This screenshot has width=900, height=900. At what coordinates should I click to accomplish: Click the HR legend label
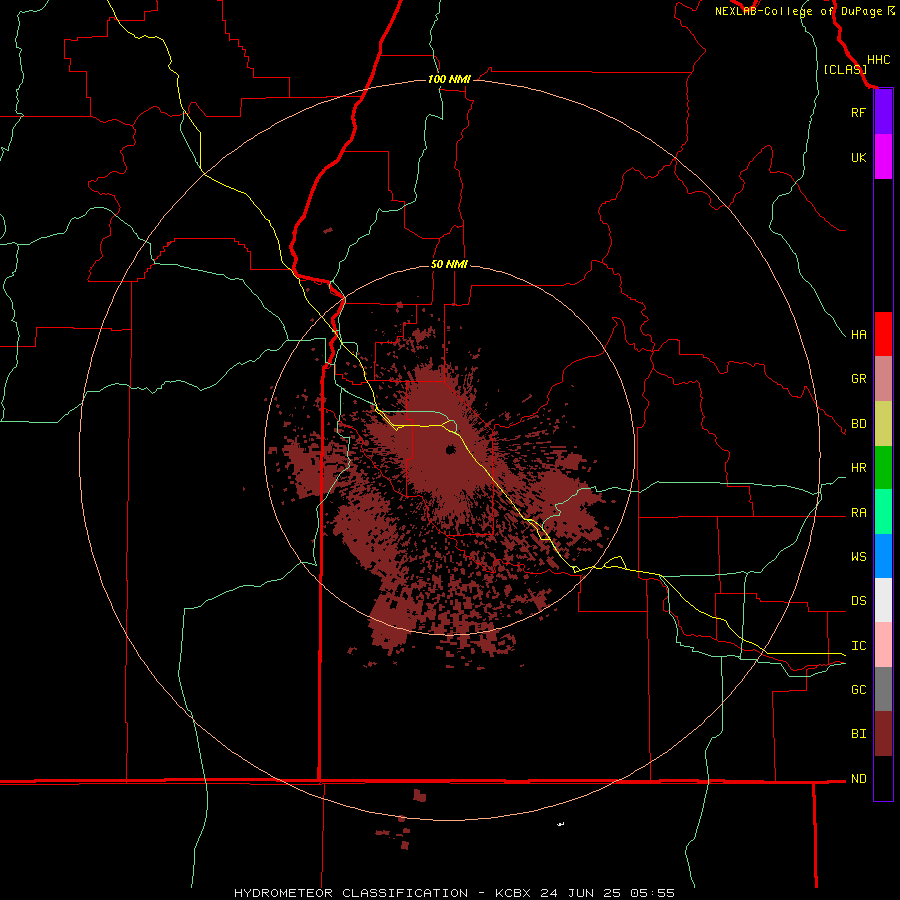858,468
